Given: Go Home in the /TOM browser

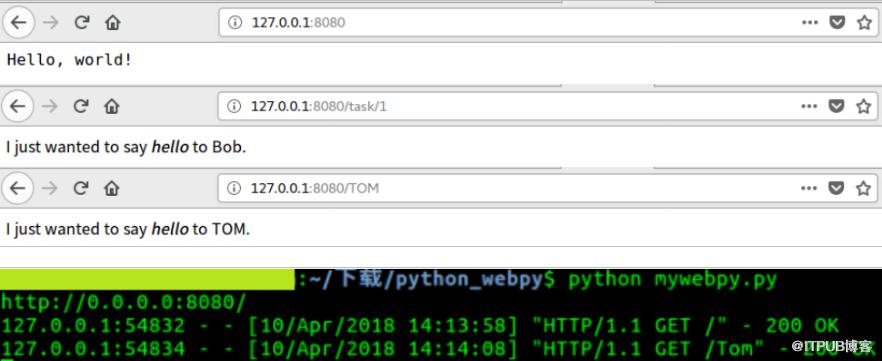Looking at the screenshot, I should [x=112, y=188].
